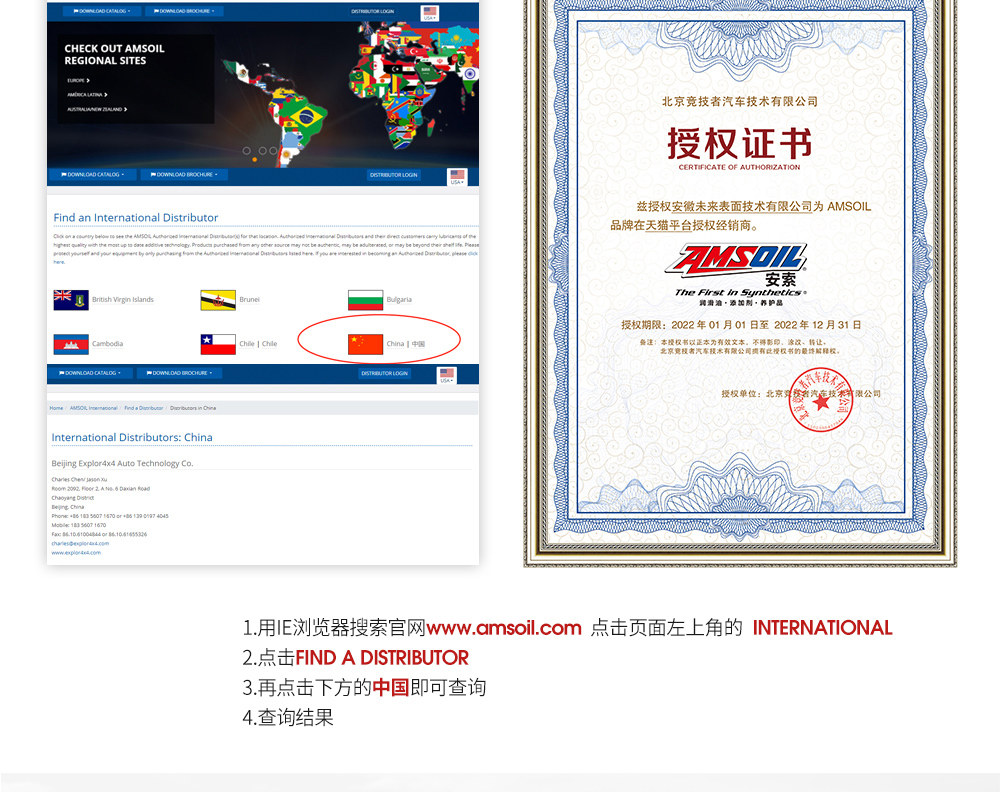Open USA flag selector just under map banner
The height and width of the screenshot is (792, 1000).
(x=457, y=177)
